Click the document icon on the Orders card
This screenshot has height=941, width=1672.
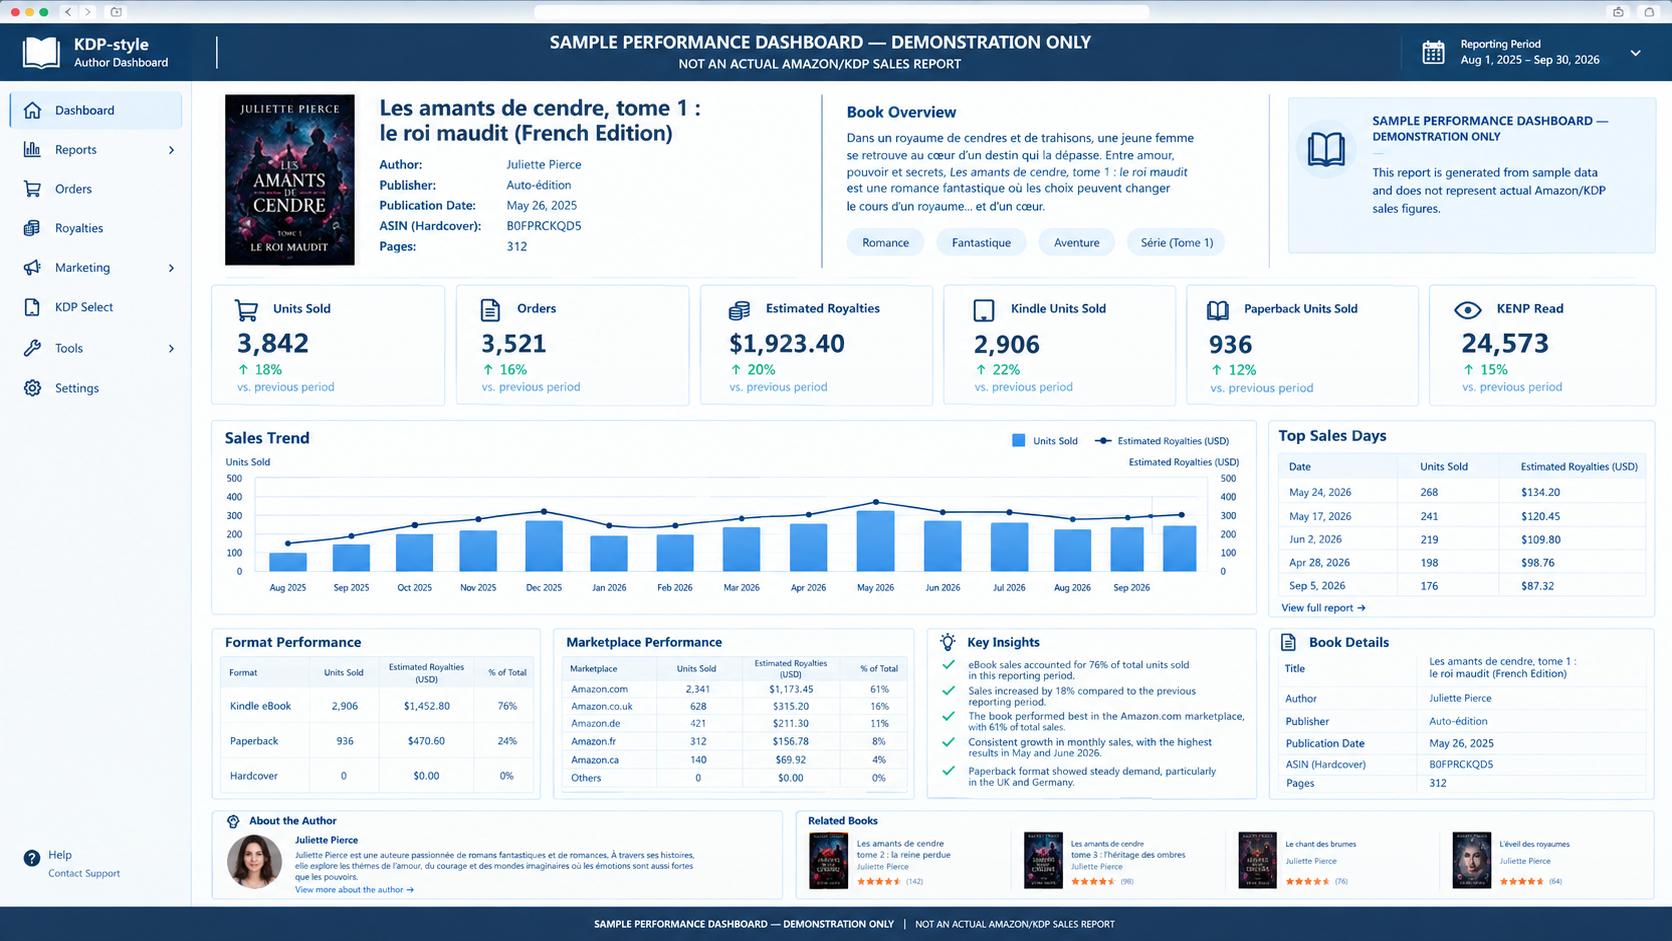point(490,310)
